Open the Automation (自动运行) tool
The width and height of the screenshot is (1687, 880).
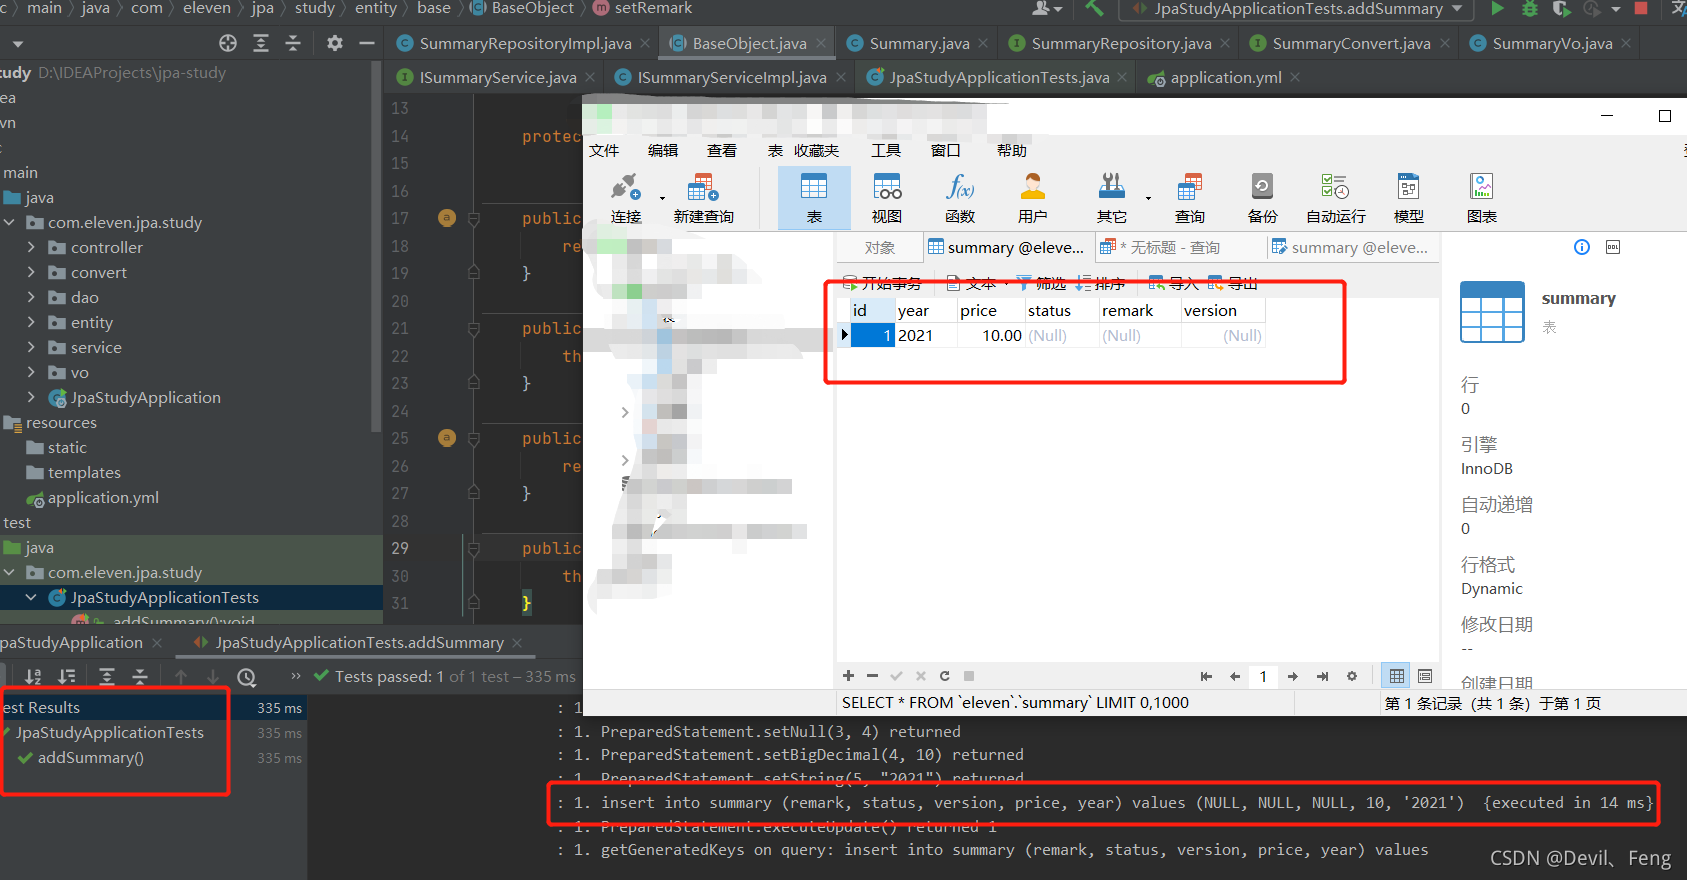(x=1336, y=198)
